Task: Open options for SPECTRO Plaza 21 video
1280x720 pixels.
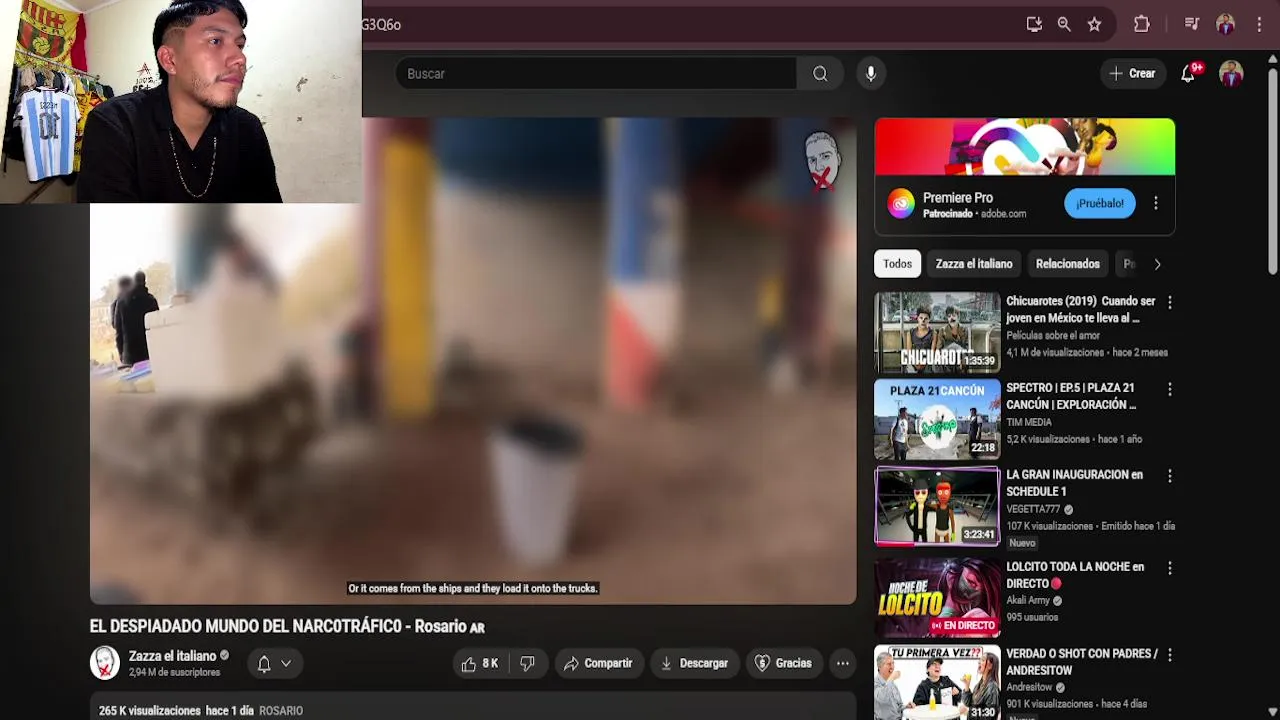Action: click(1169, 389)
